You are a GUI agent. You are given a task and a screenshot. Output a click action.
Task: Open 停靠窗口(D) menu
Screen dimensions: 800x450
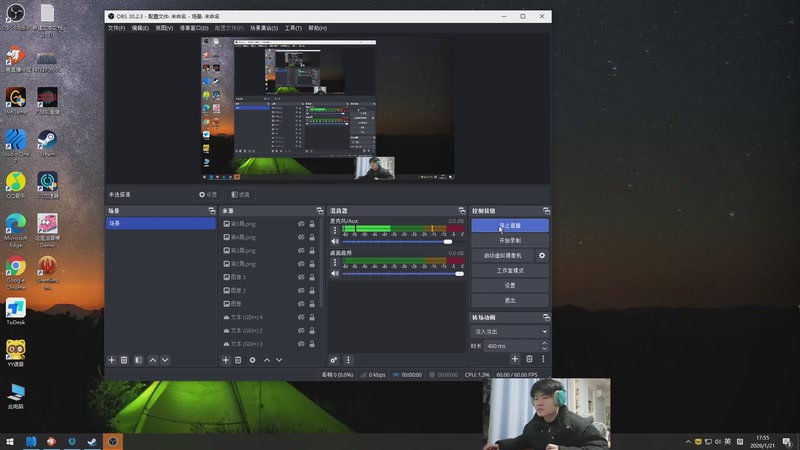pos(194,28)
